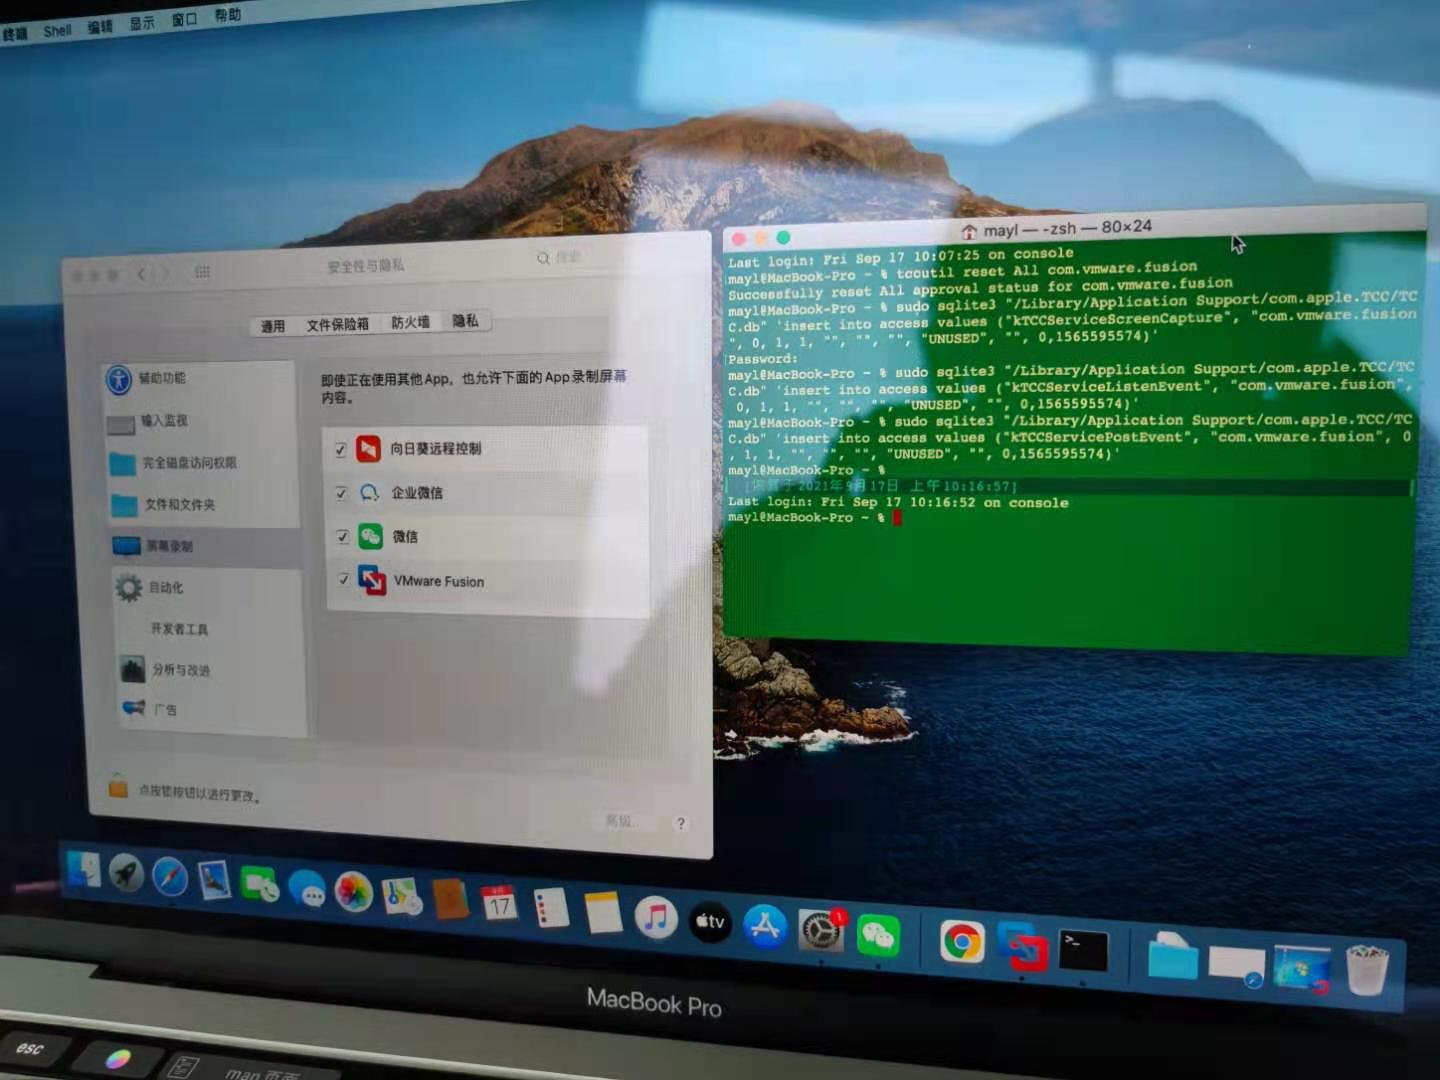Viewport: 1440px width, 1080px height.
Task: Open Finder from the Dock
Action: 83,870
